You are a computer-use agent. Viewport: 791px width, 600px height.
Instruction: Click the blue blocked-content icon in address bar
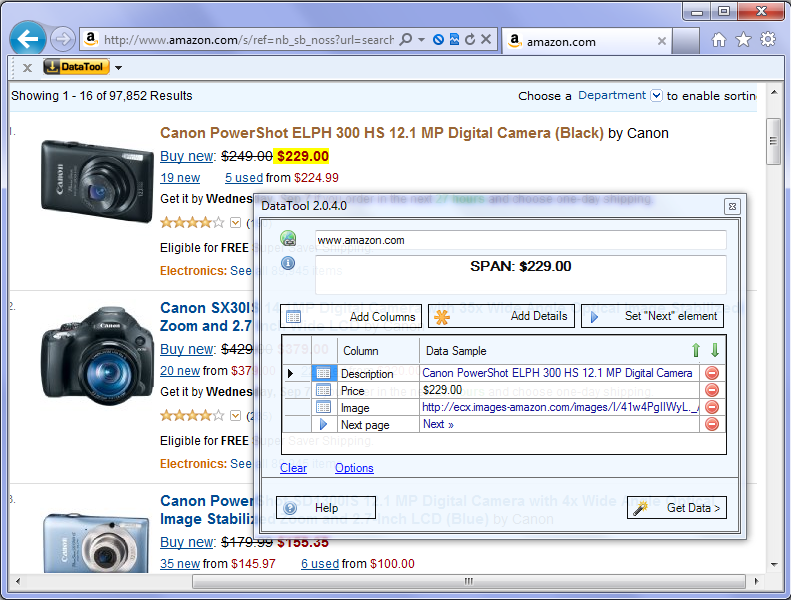point(438,39)
